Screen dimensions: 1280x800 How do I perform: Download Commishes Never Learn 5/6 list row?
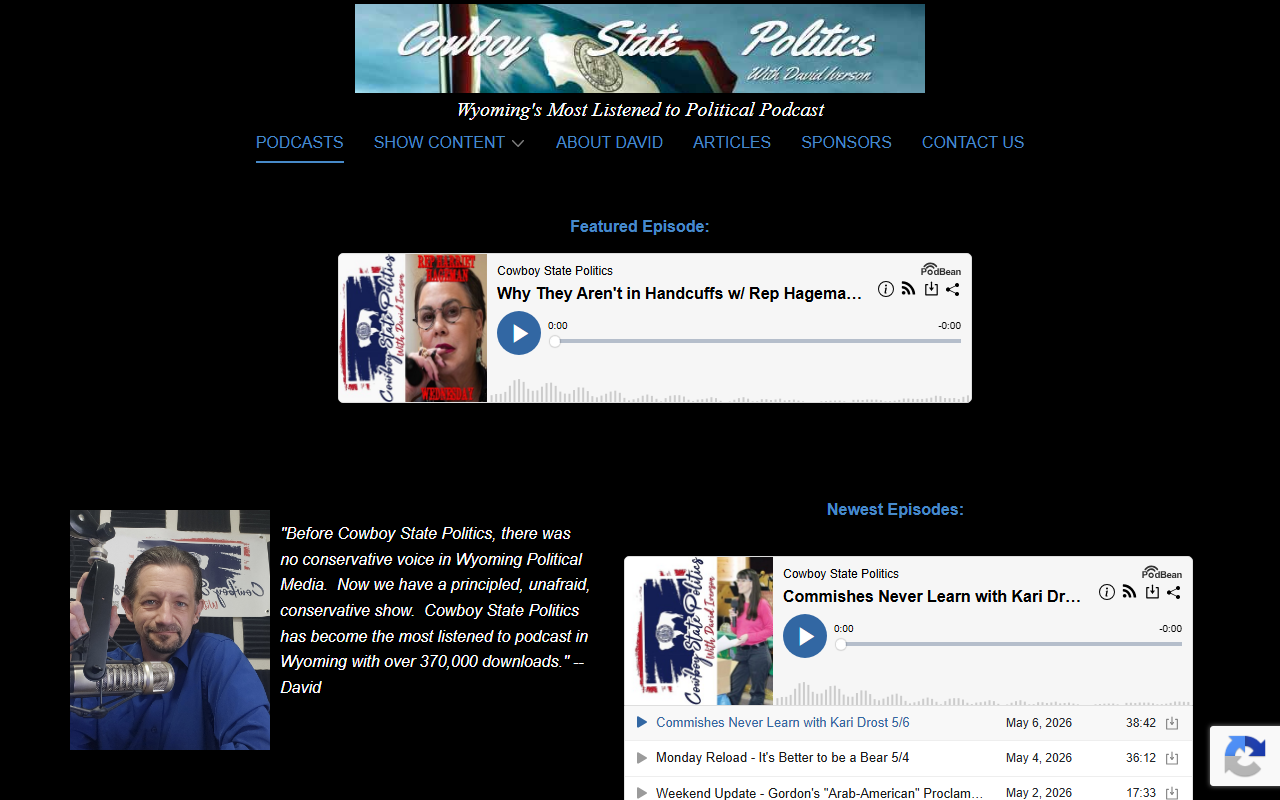1172,723
